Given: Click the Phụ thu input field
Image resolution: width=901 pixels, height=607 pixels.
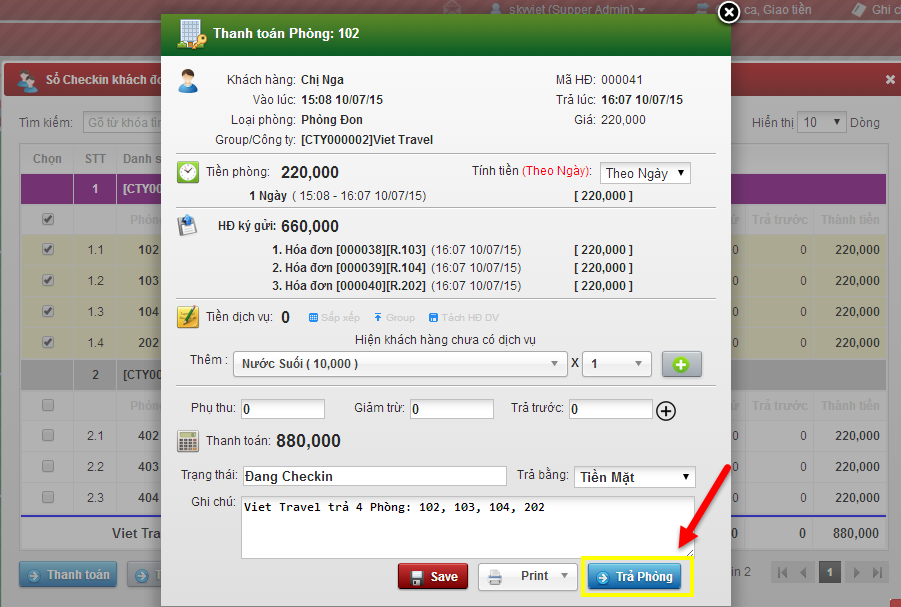Looking at the screenshot, I should click(x=283, y=409).
